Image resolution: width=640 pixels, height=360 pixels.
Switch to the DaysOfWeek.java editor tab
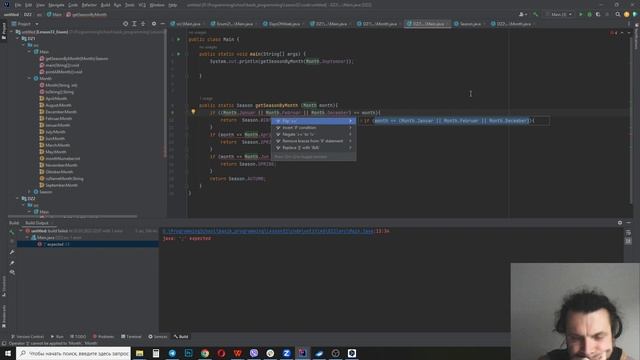[282, 24]
